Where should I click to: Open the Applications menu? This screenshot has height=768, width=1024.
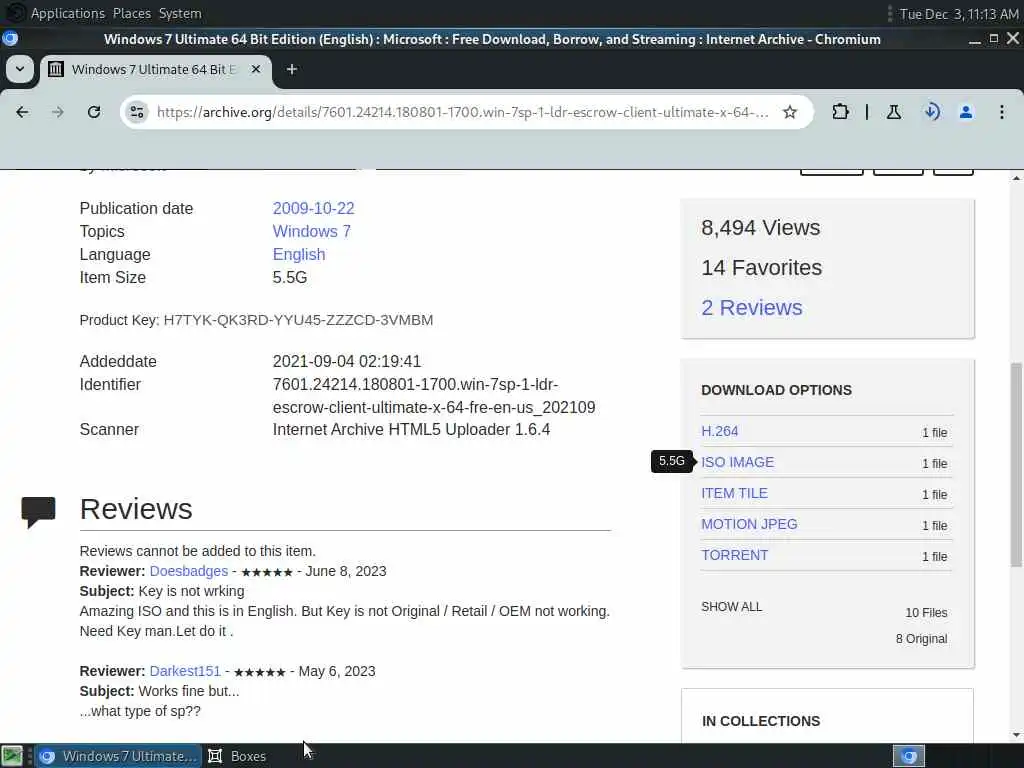68,13
